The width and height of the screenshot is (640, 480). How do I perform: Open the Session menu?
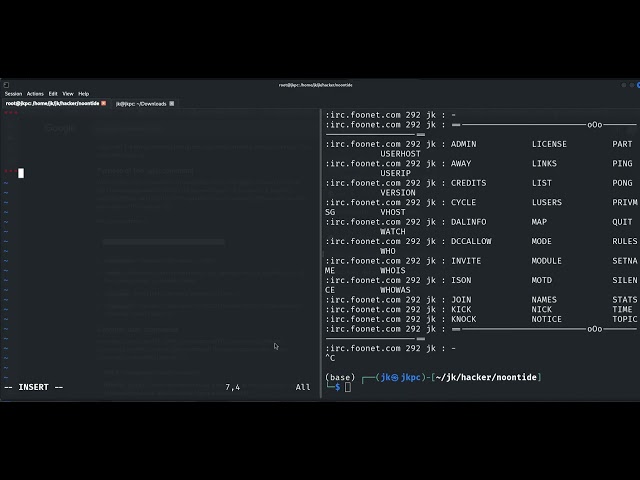point(13,93)
